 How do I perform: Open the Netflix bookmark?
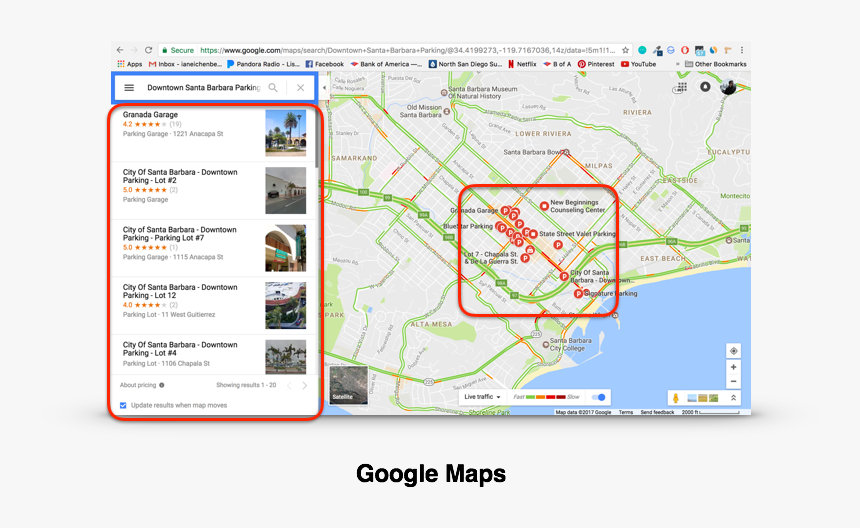click(522, 64)
